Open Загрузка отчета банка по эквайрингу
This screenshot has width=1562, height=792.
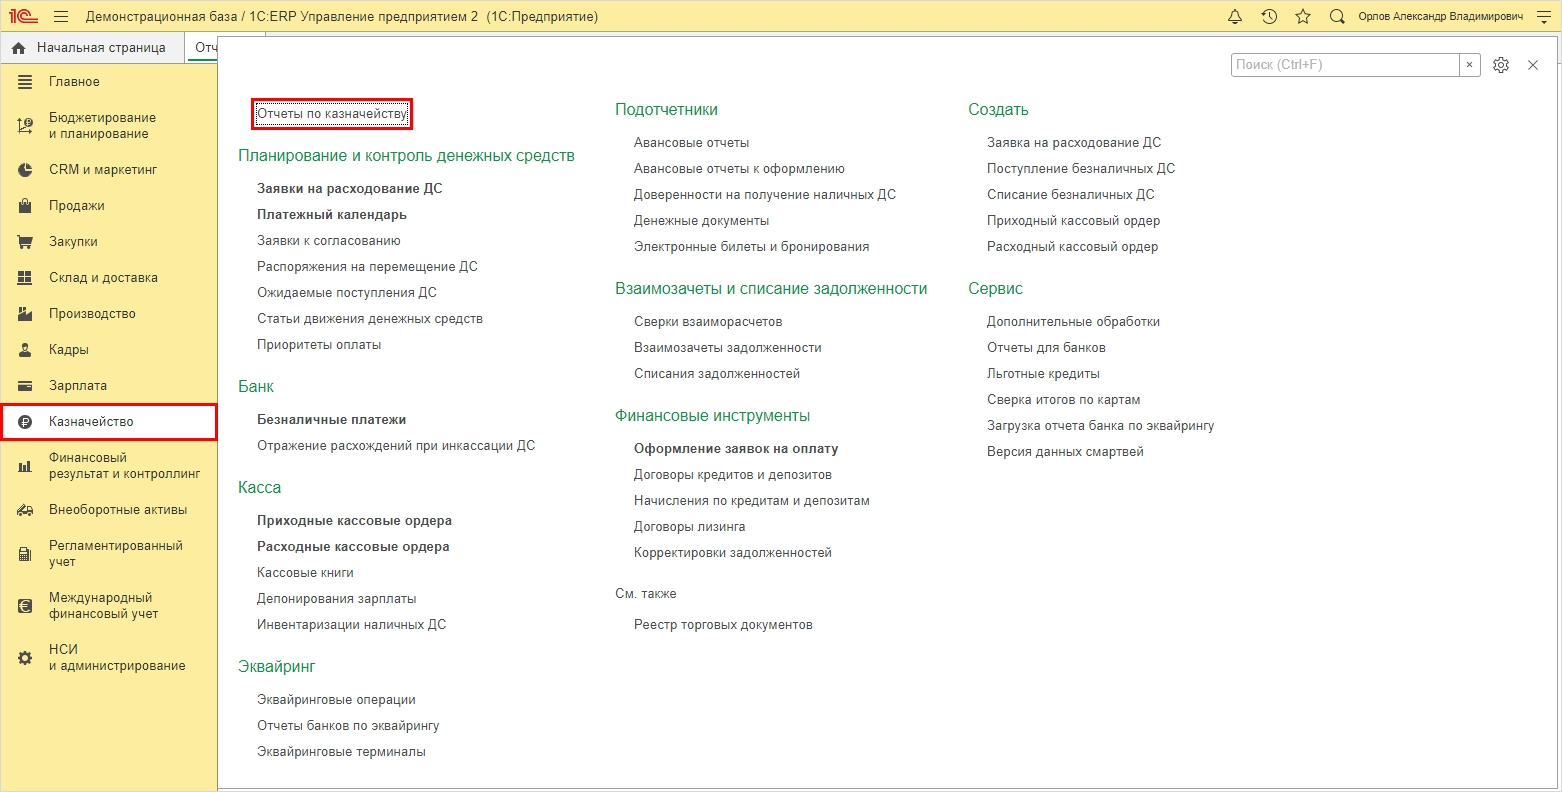click(1100, 426)
